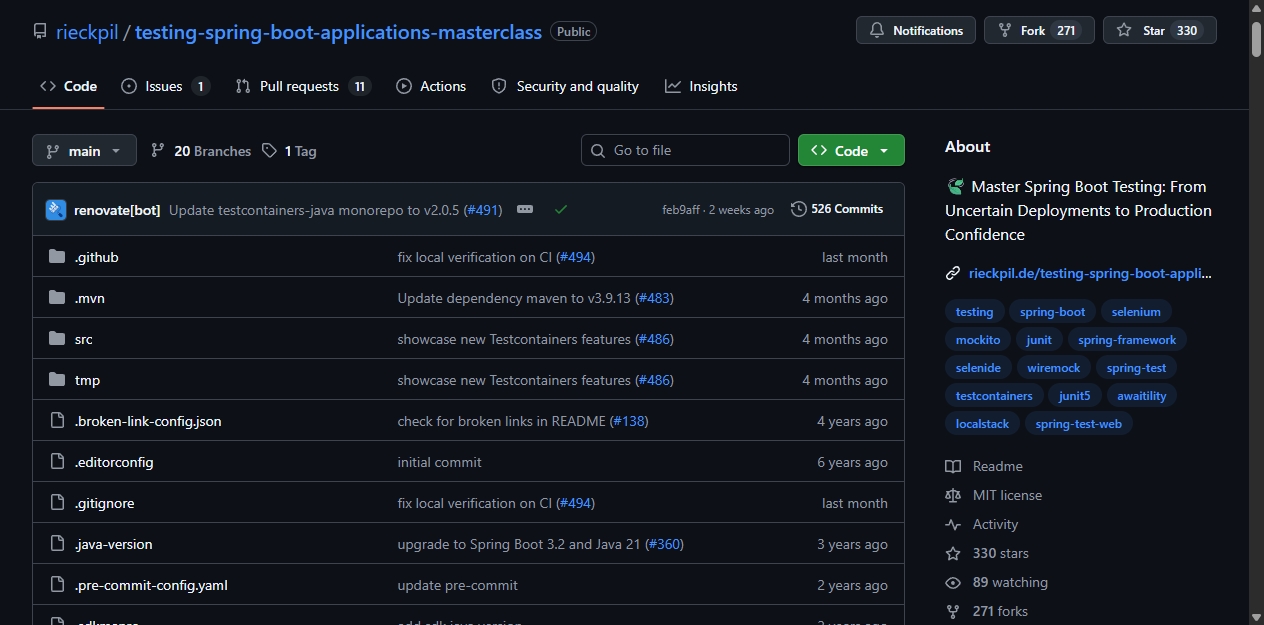This screenshot has height=625, width=1264.
Task: Click the eye icon next to 89 watching
Action: 953,582
